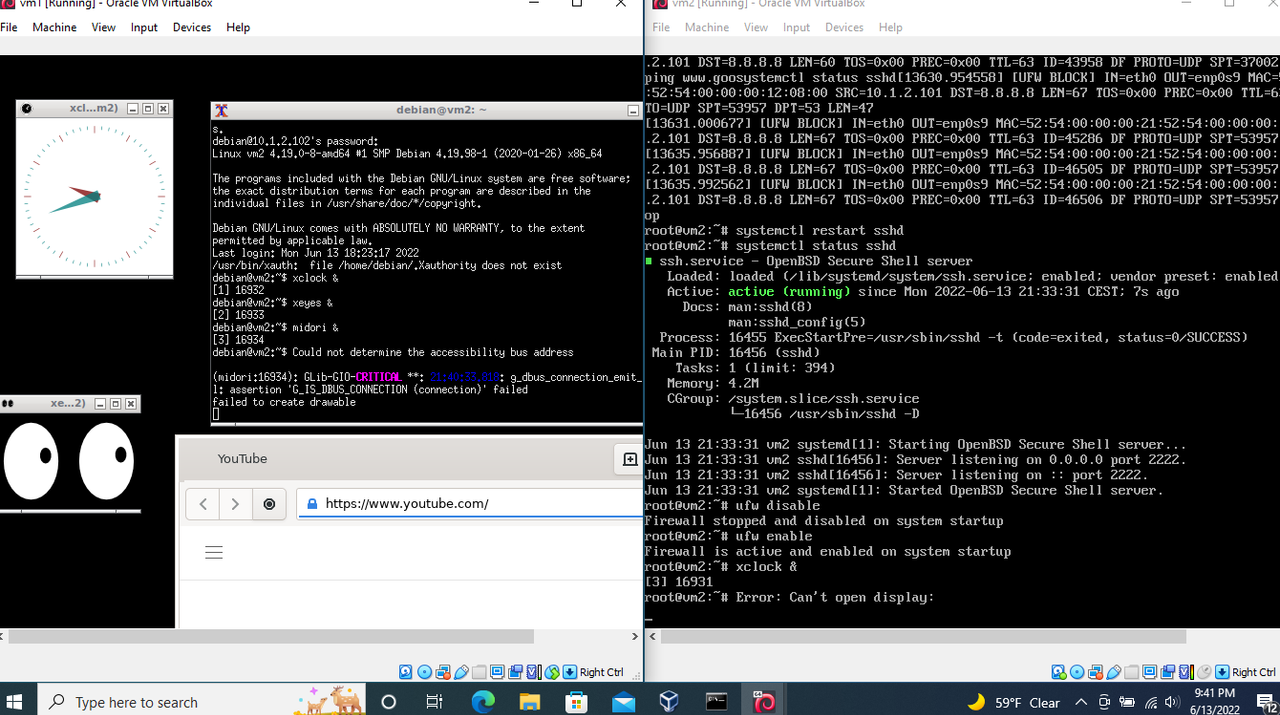The width and height of the screenshot is (1280, 715).
Task: Click Cortana circle on taskbar
Action: (389, 702)
